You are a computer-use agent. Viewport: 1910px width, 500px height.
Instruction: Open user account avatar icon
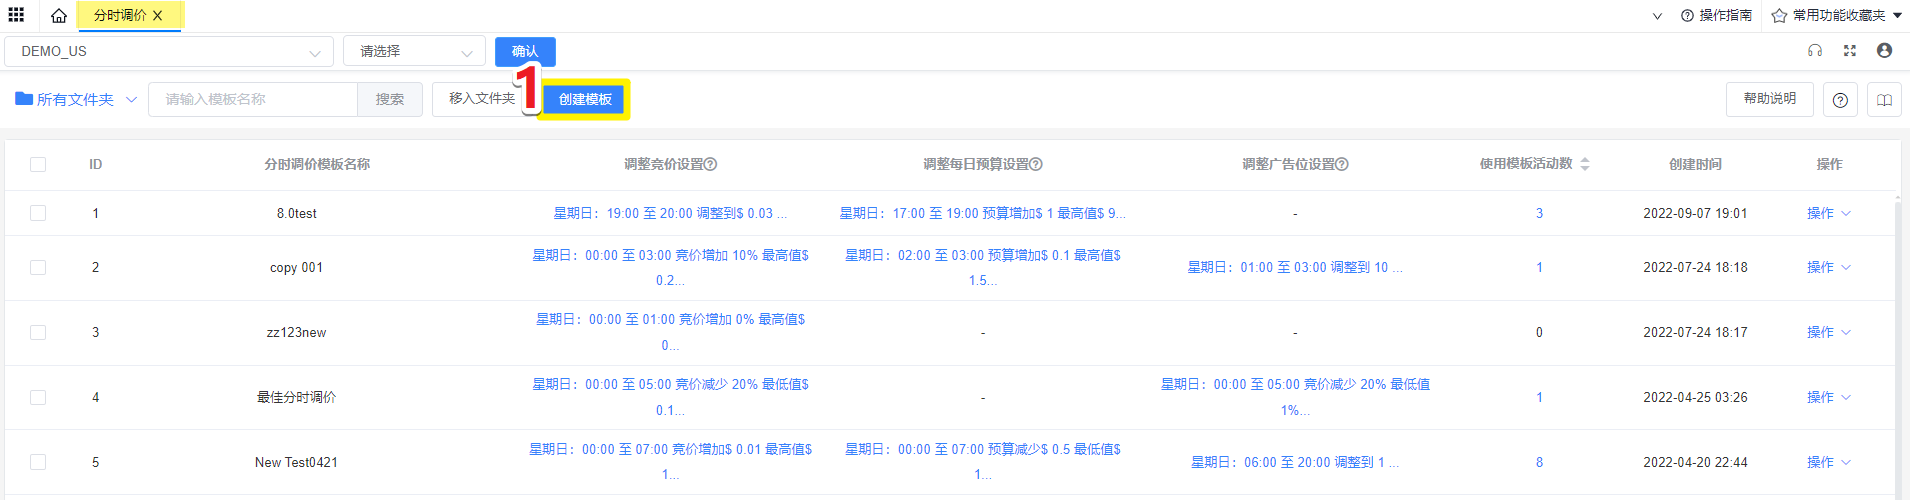point(1884,50)
